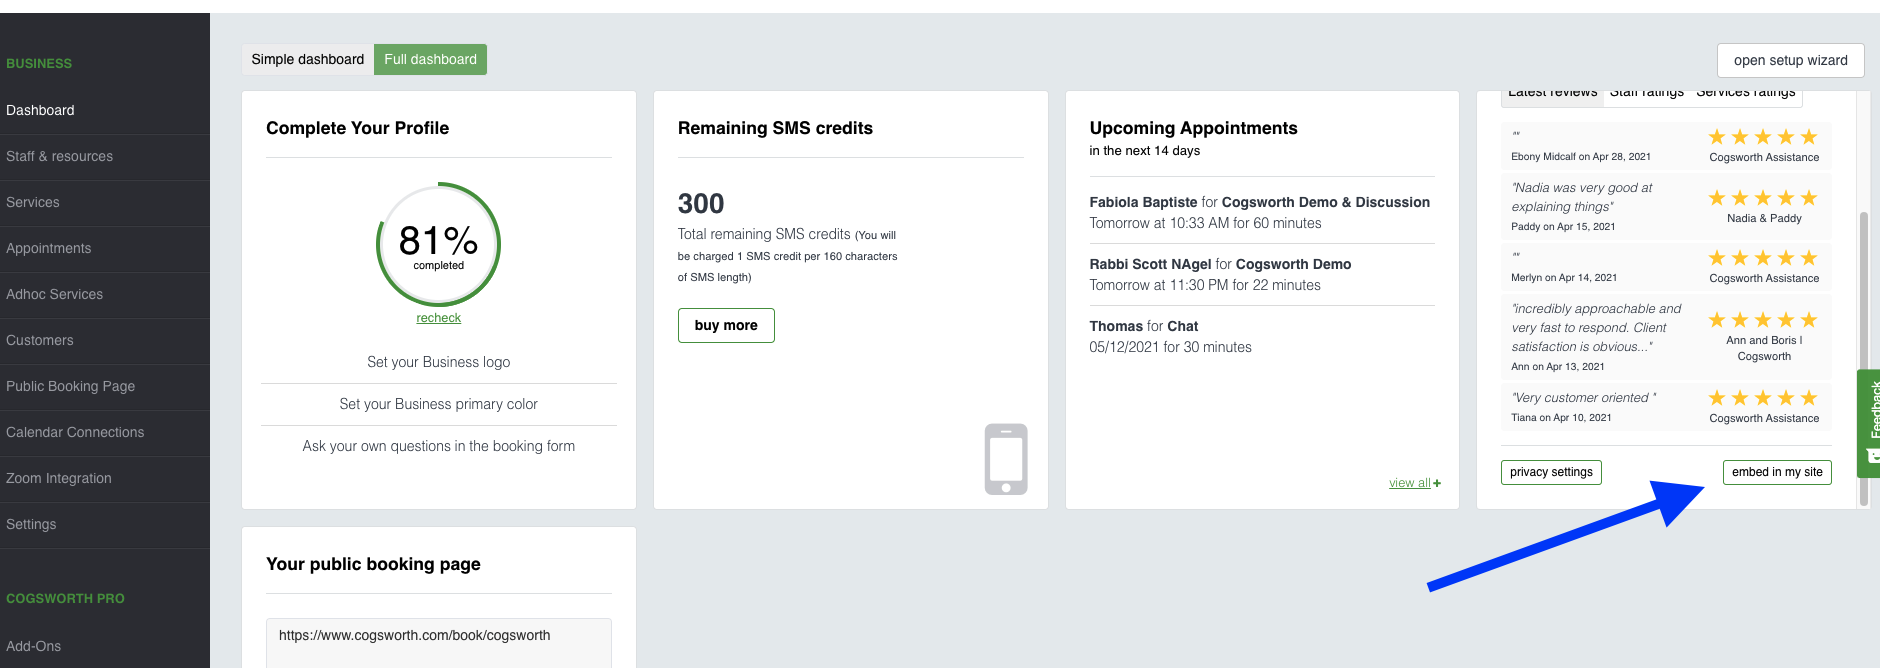Click the embed in my site button

pos(1777,472)
